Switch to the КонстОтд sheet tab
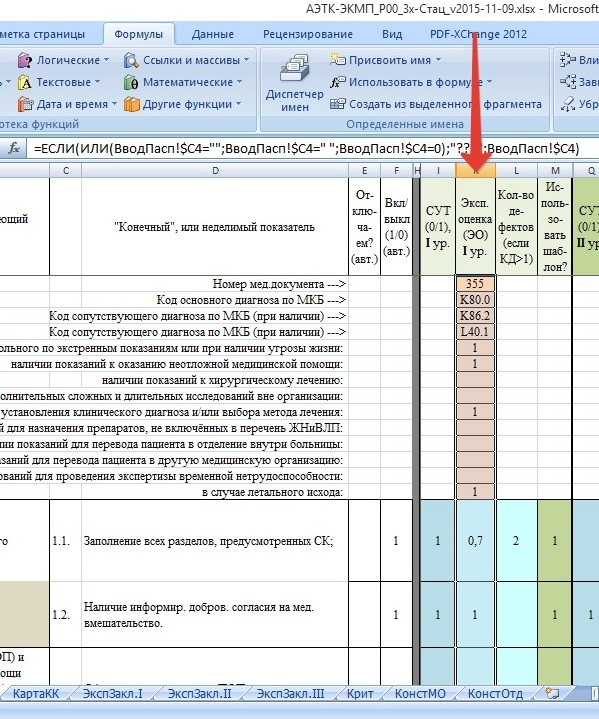Viewport: 599px width, 719px height. click(x=495, y=694)
